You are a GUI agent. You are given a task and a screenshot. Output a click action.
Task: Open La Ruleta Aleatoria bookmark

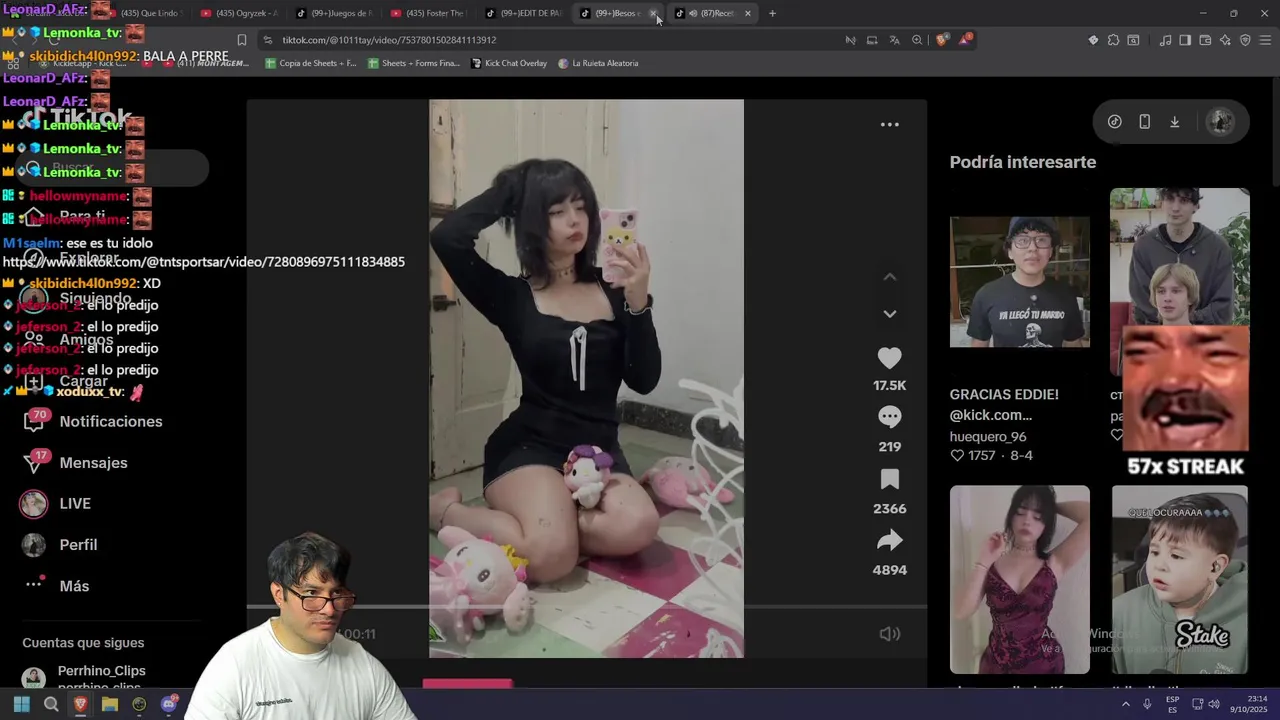(x=598, y=63)
